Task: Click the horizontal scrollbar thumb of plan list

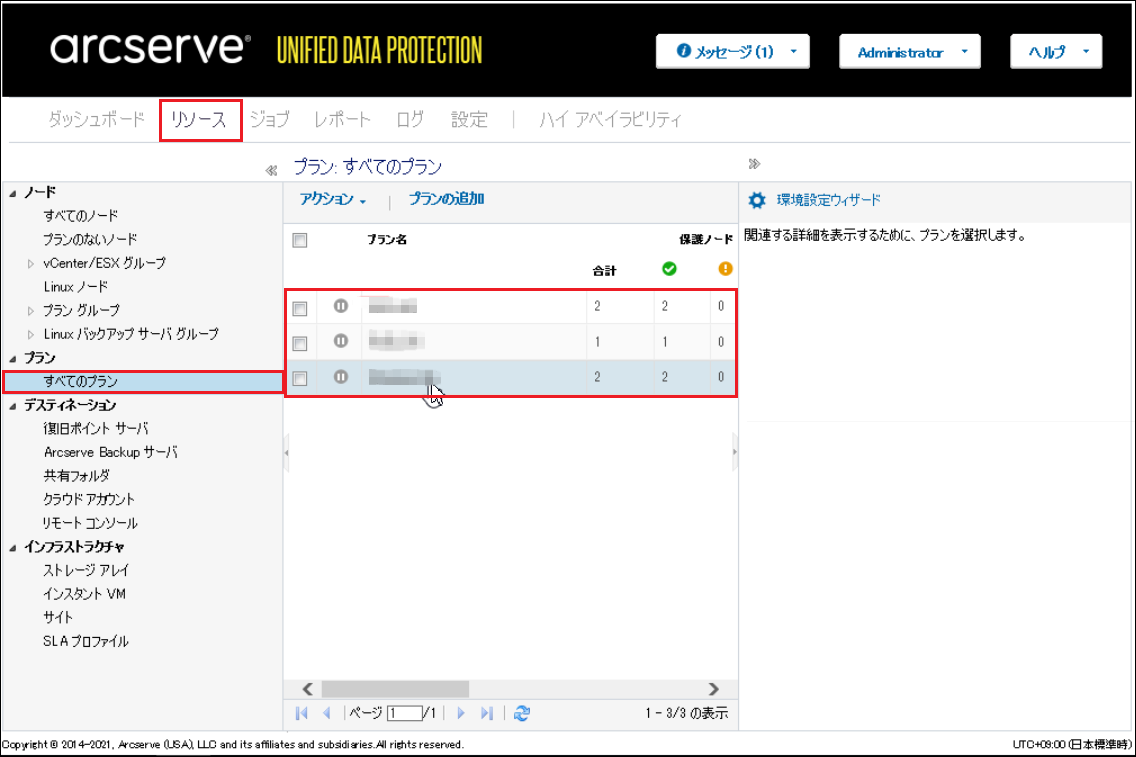Action: pos(395,689)
